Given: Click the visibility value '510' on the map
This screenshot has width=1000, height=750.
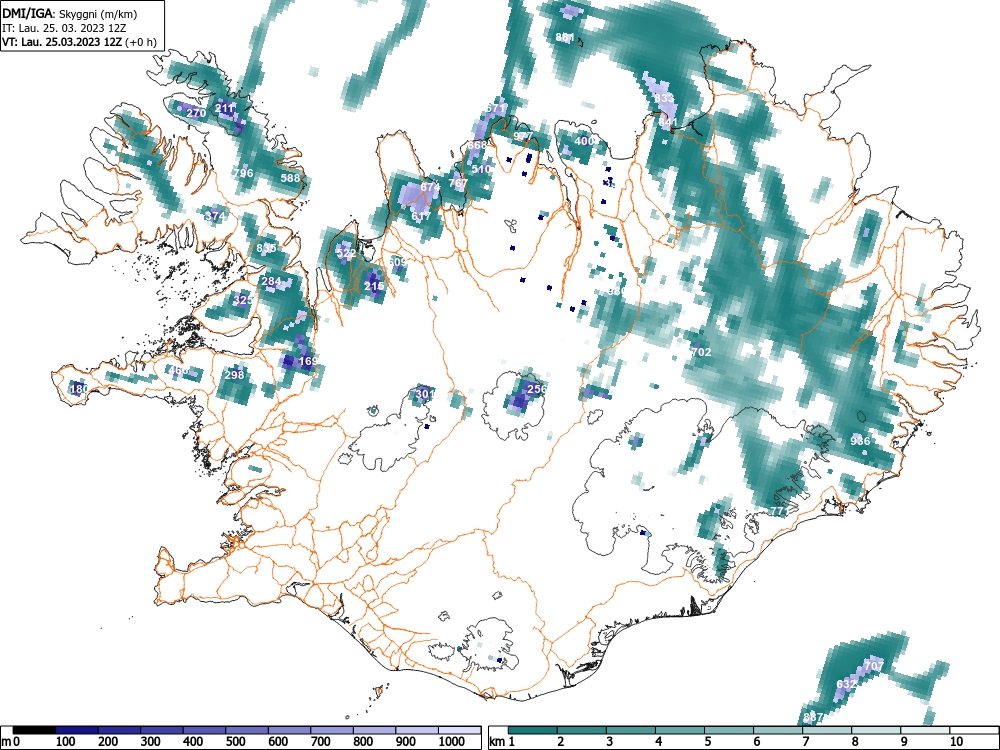Looking at the screenshot, I should coord(482,169).
